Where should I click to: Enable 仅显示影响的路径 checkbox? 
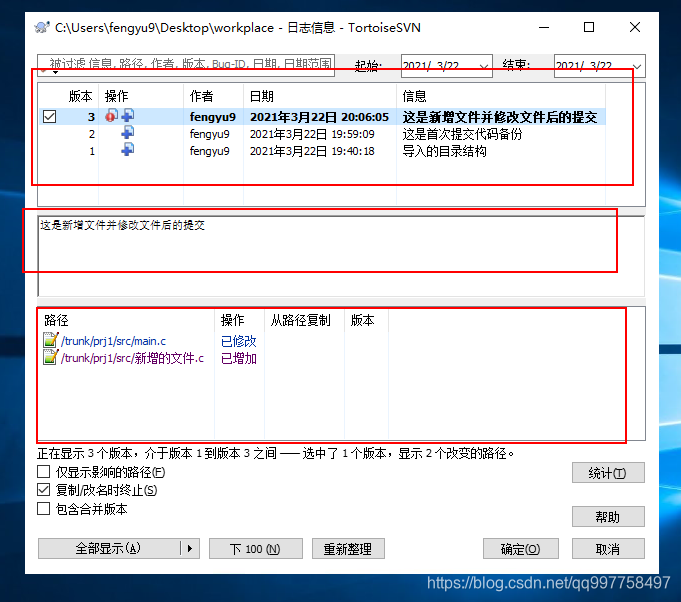point(43,472)
